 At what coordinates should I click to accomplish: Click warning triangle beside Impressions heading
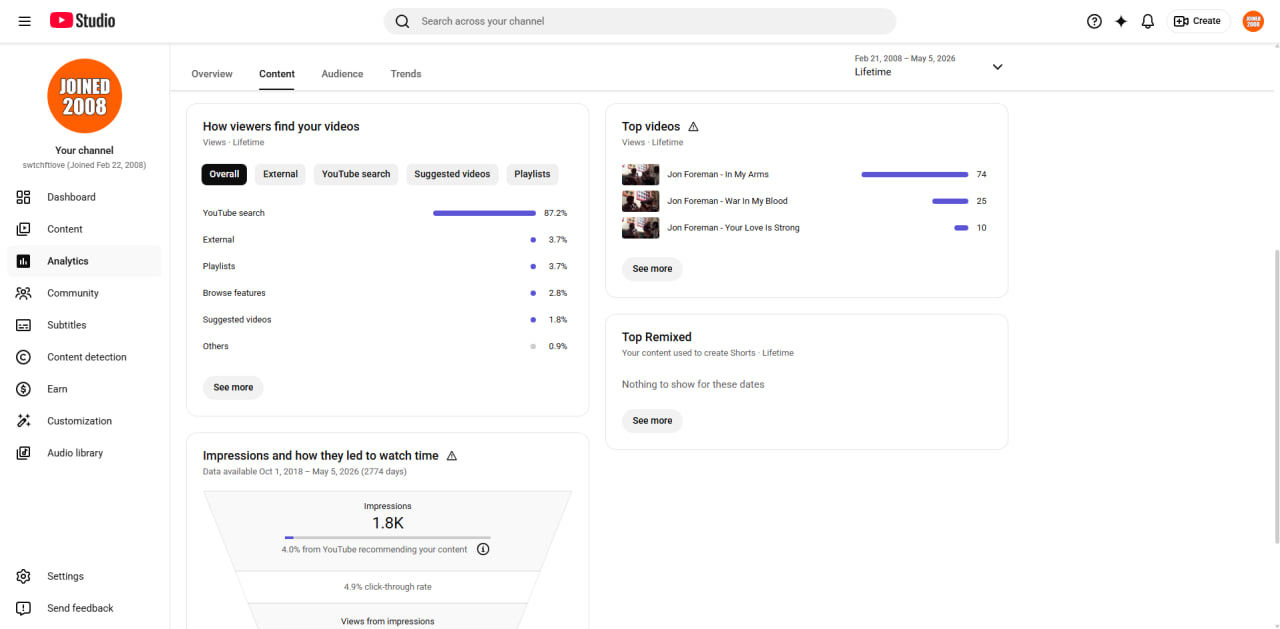pyautogui.click(x=452, y=456)
